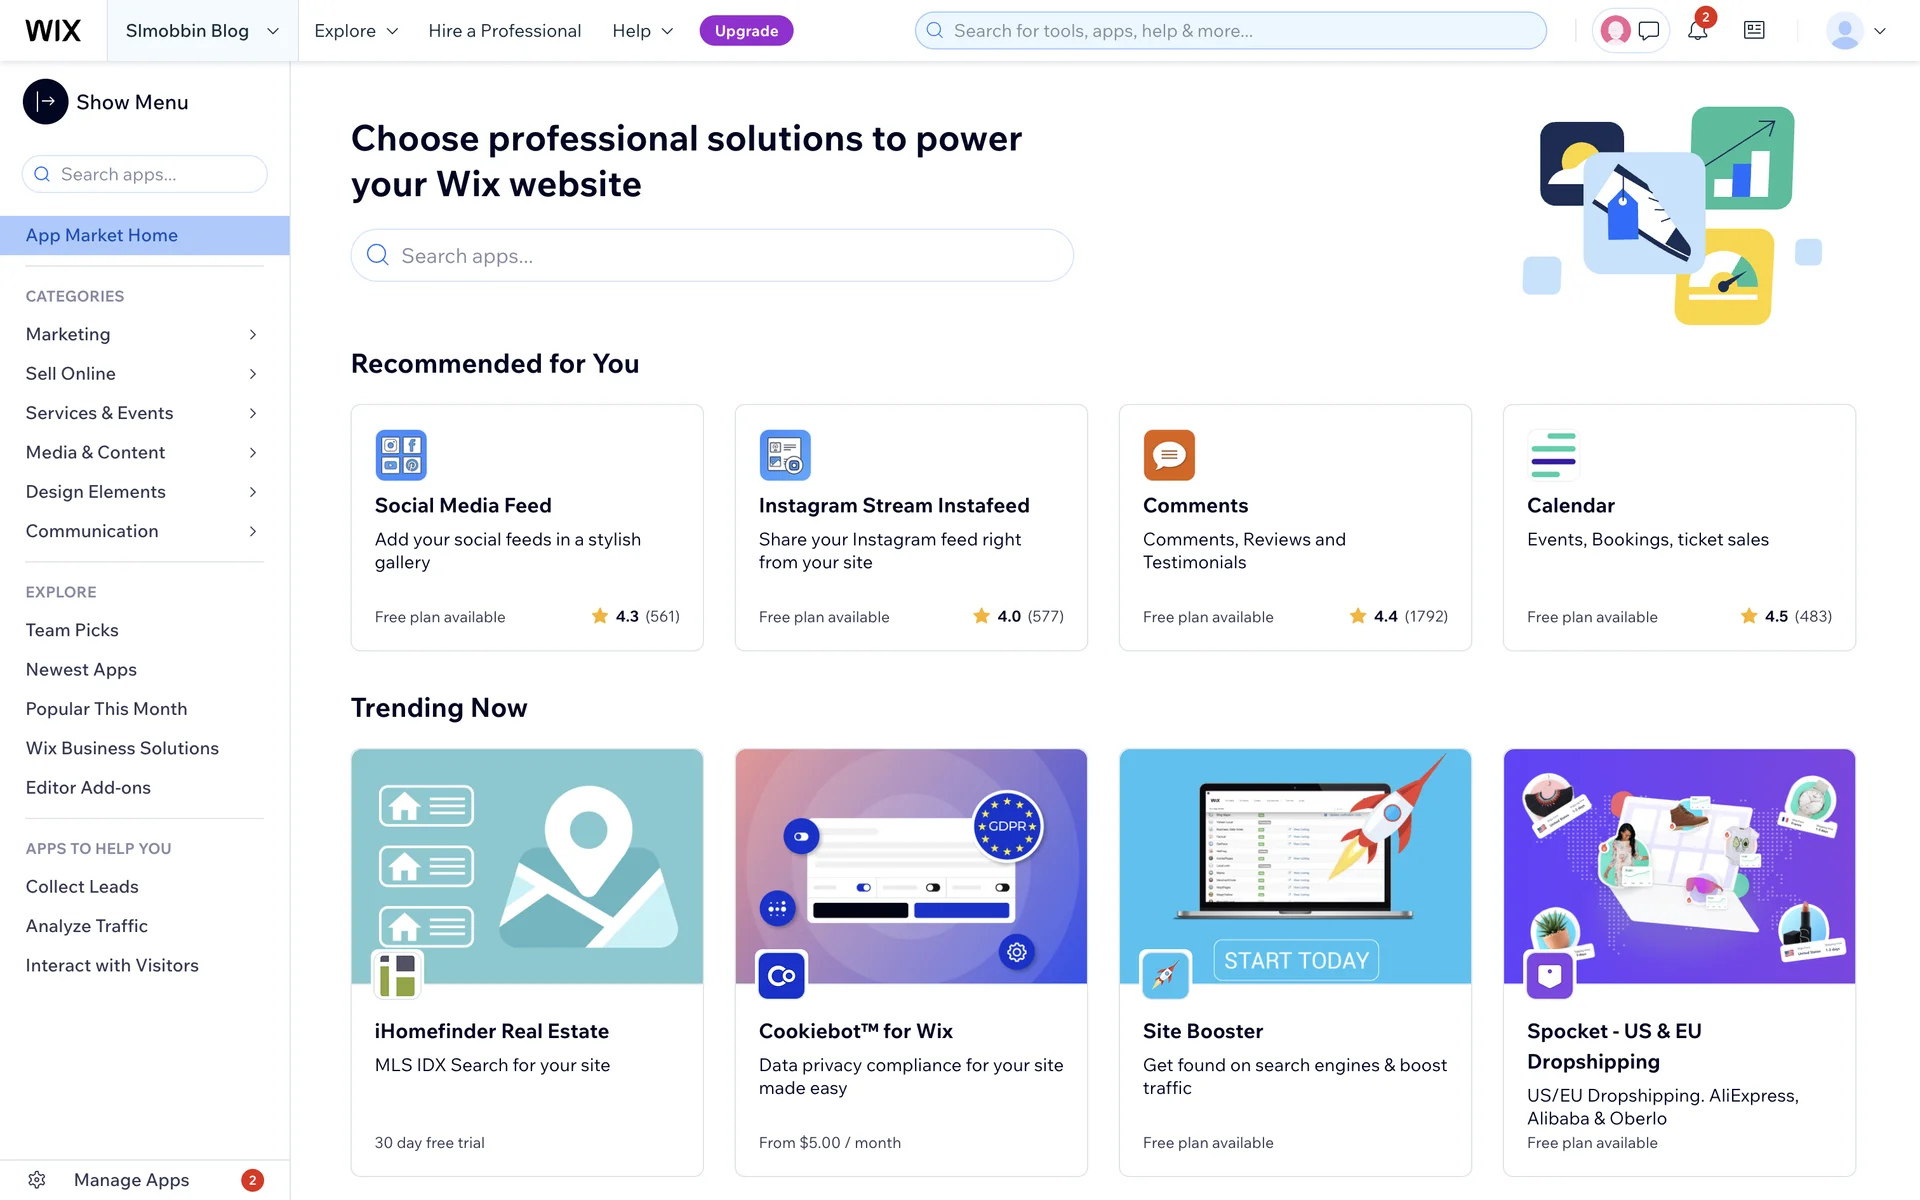Open the user account avatar dropdown

click(1856, 31)
